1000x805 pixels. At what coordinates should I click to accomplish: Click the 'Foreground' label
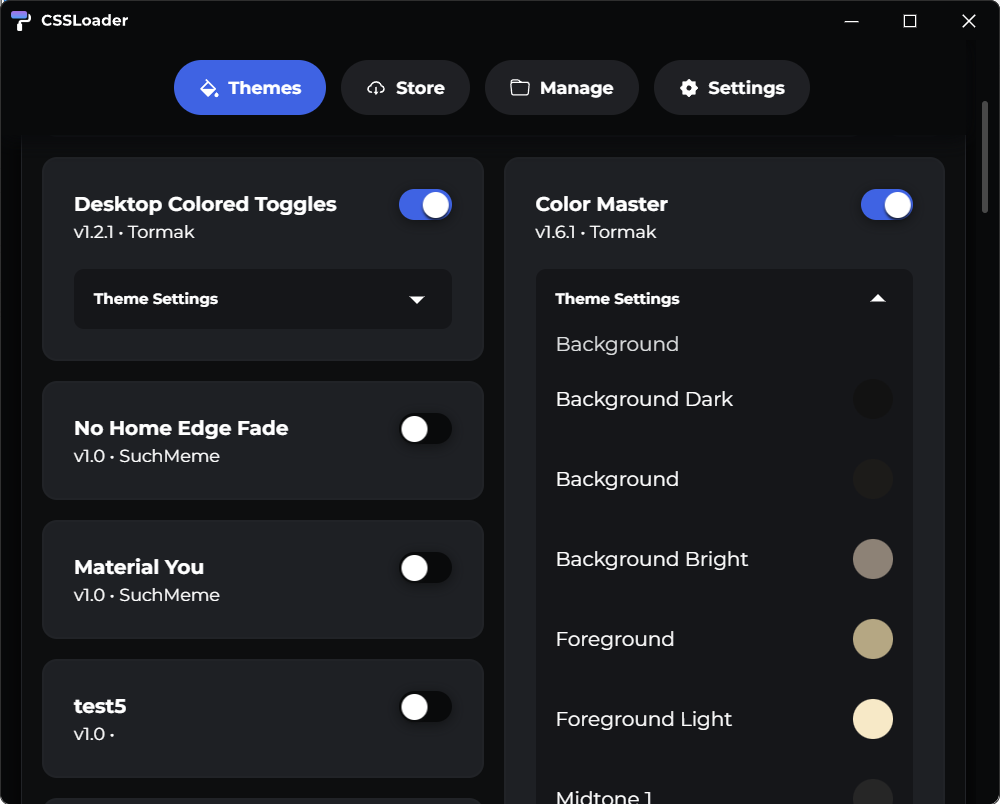click(x=615, y=639)
